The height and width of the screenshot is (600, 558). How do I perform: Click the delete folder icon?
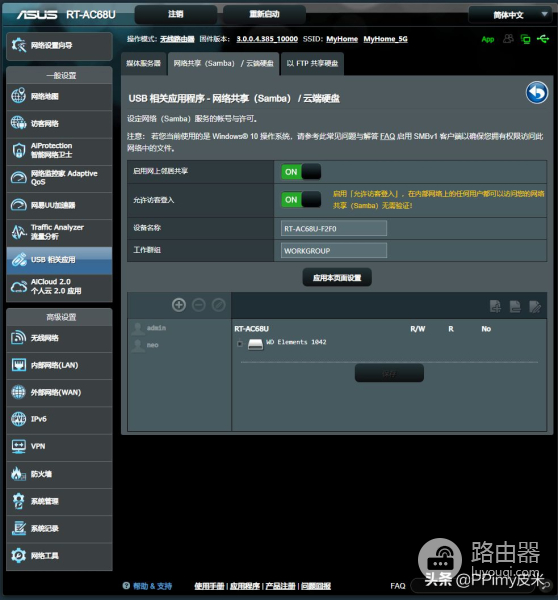[x=515, y=306]
